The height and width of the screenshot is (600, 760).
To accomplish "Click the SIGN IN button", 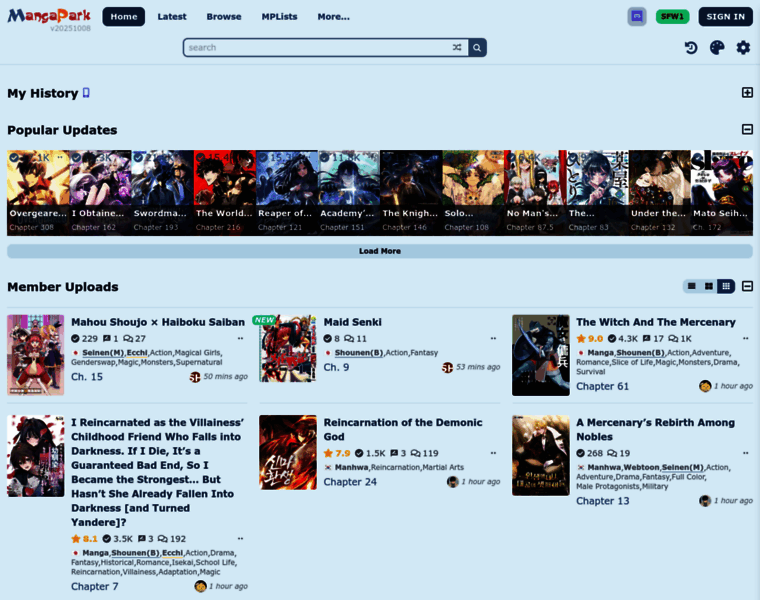I will point(725,16).
